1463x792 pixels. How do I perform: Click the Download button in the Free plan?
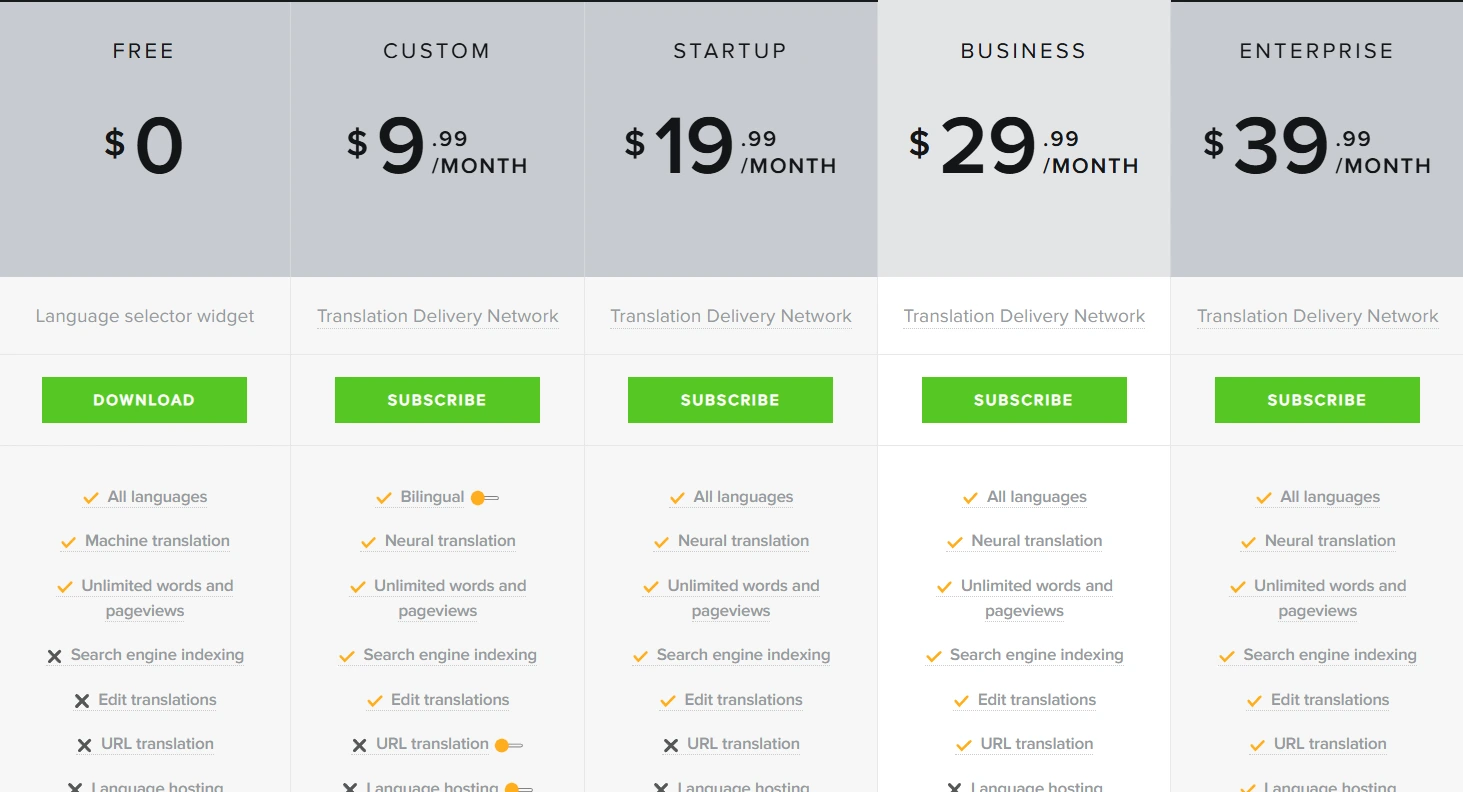(144, 399)
